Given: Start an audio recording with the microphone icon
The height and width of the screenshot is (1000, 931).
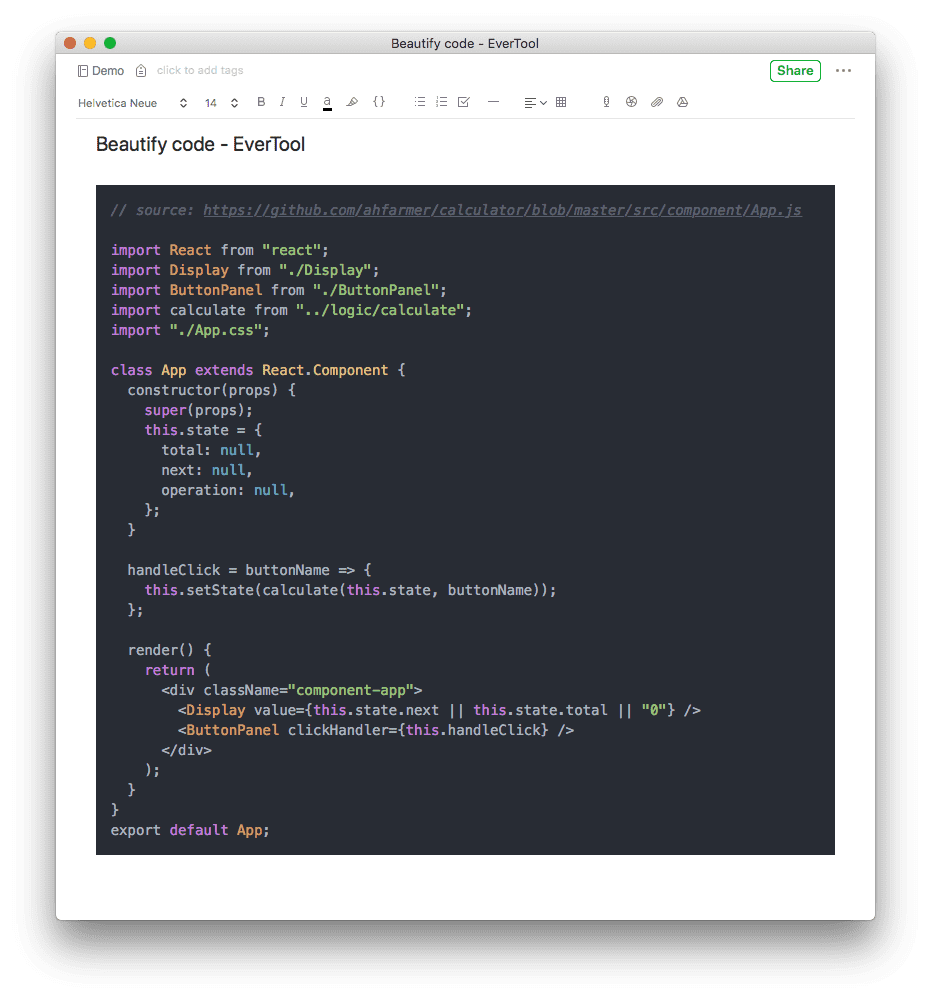Looking at the screenshot, I should [606, 101].
